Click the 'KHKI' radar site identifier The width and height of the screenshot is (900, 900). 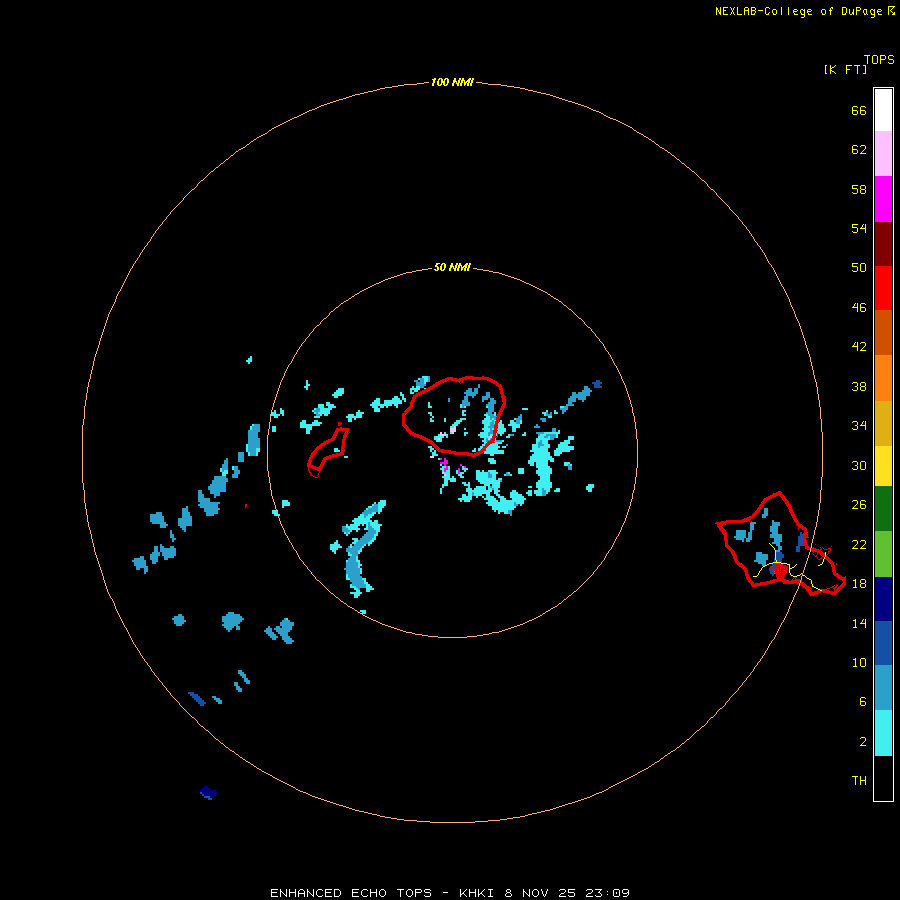pyautogui.click(x=476, y=893)
